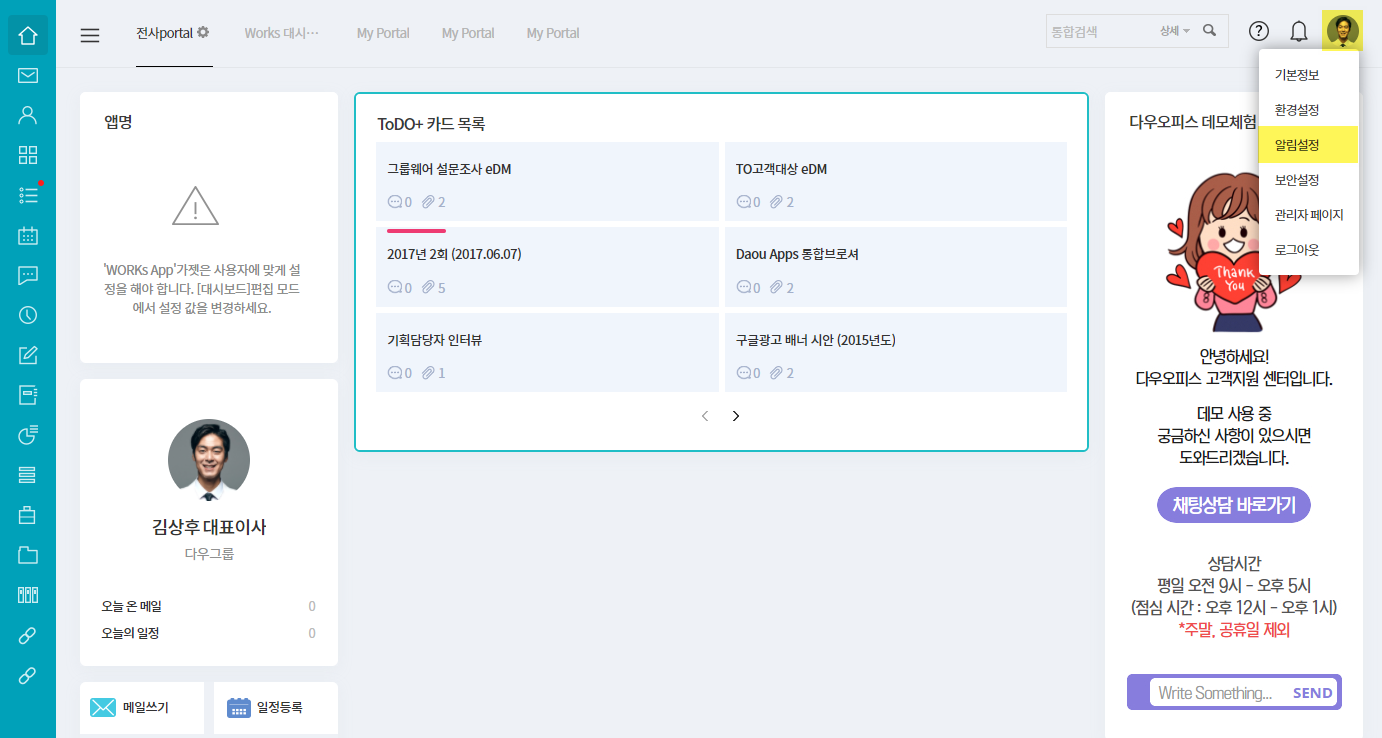
Task: Select 로그아웃 from the profile menu
Action: tap(1297, 250)
